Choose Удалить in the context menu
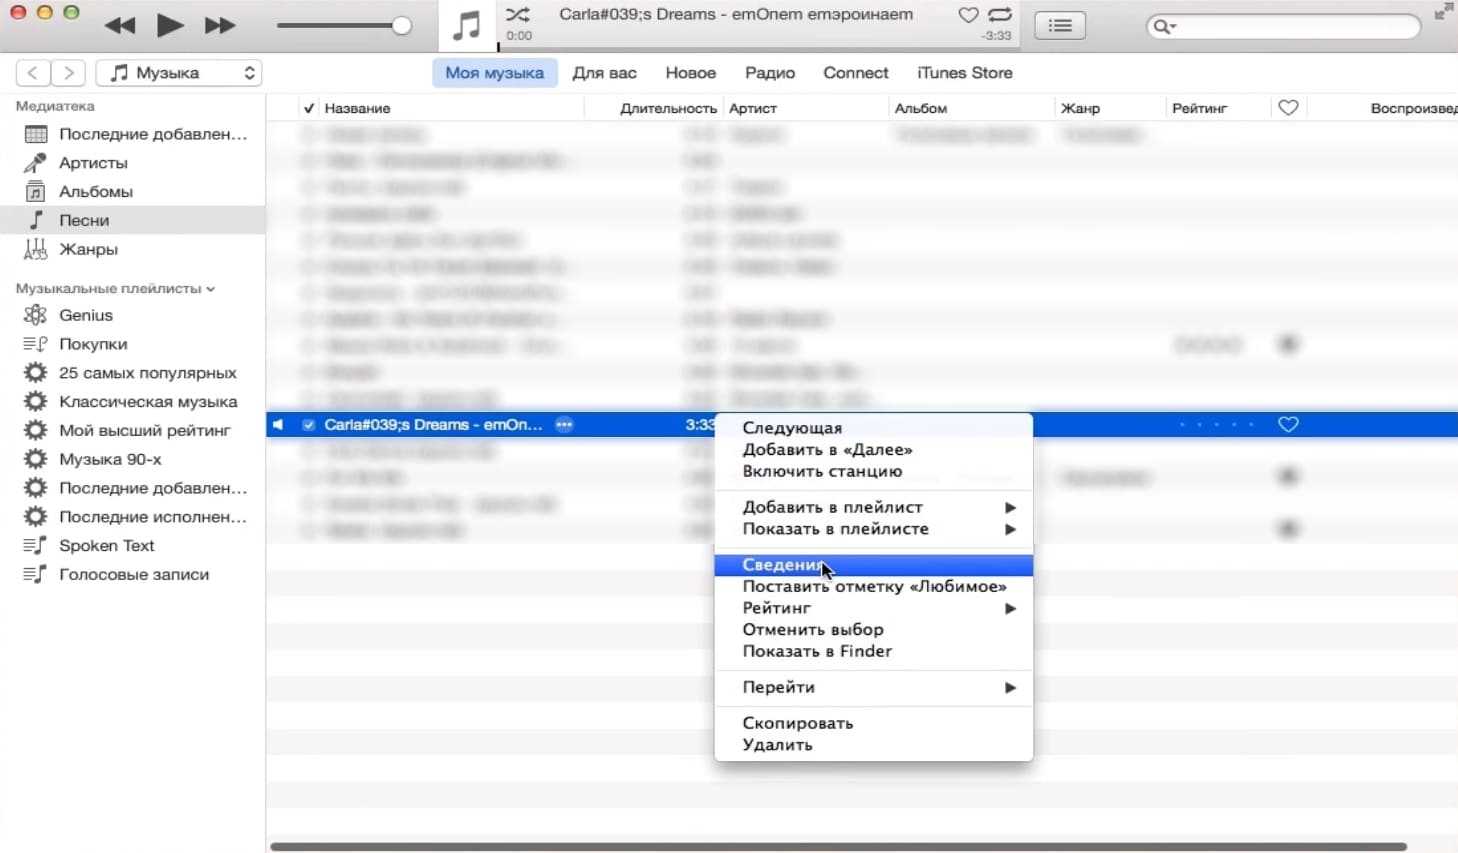 pos(874,745)
